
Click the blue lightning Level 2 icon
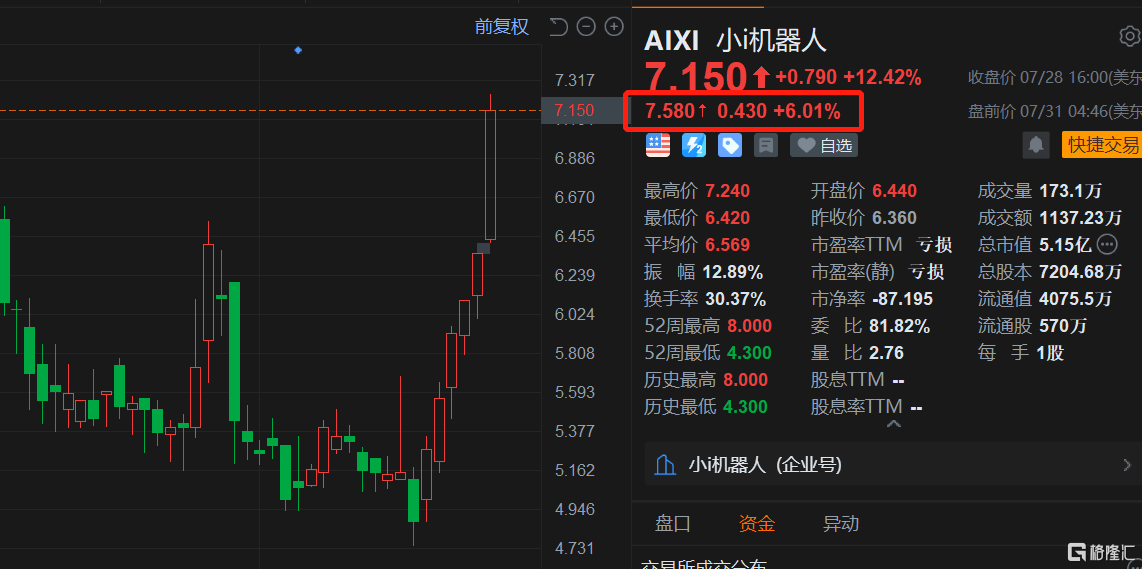pyautogui.click(x=693, y=146)
